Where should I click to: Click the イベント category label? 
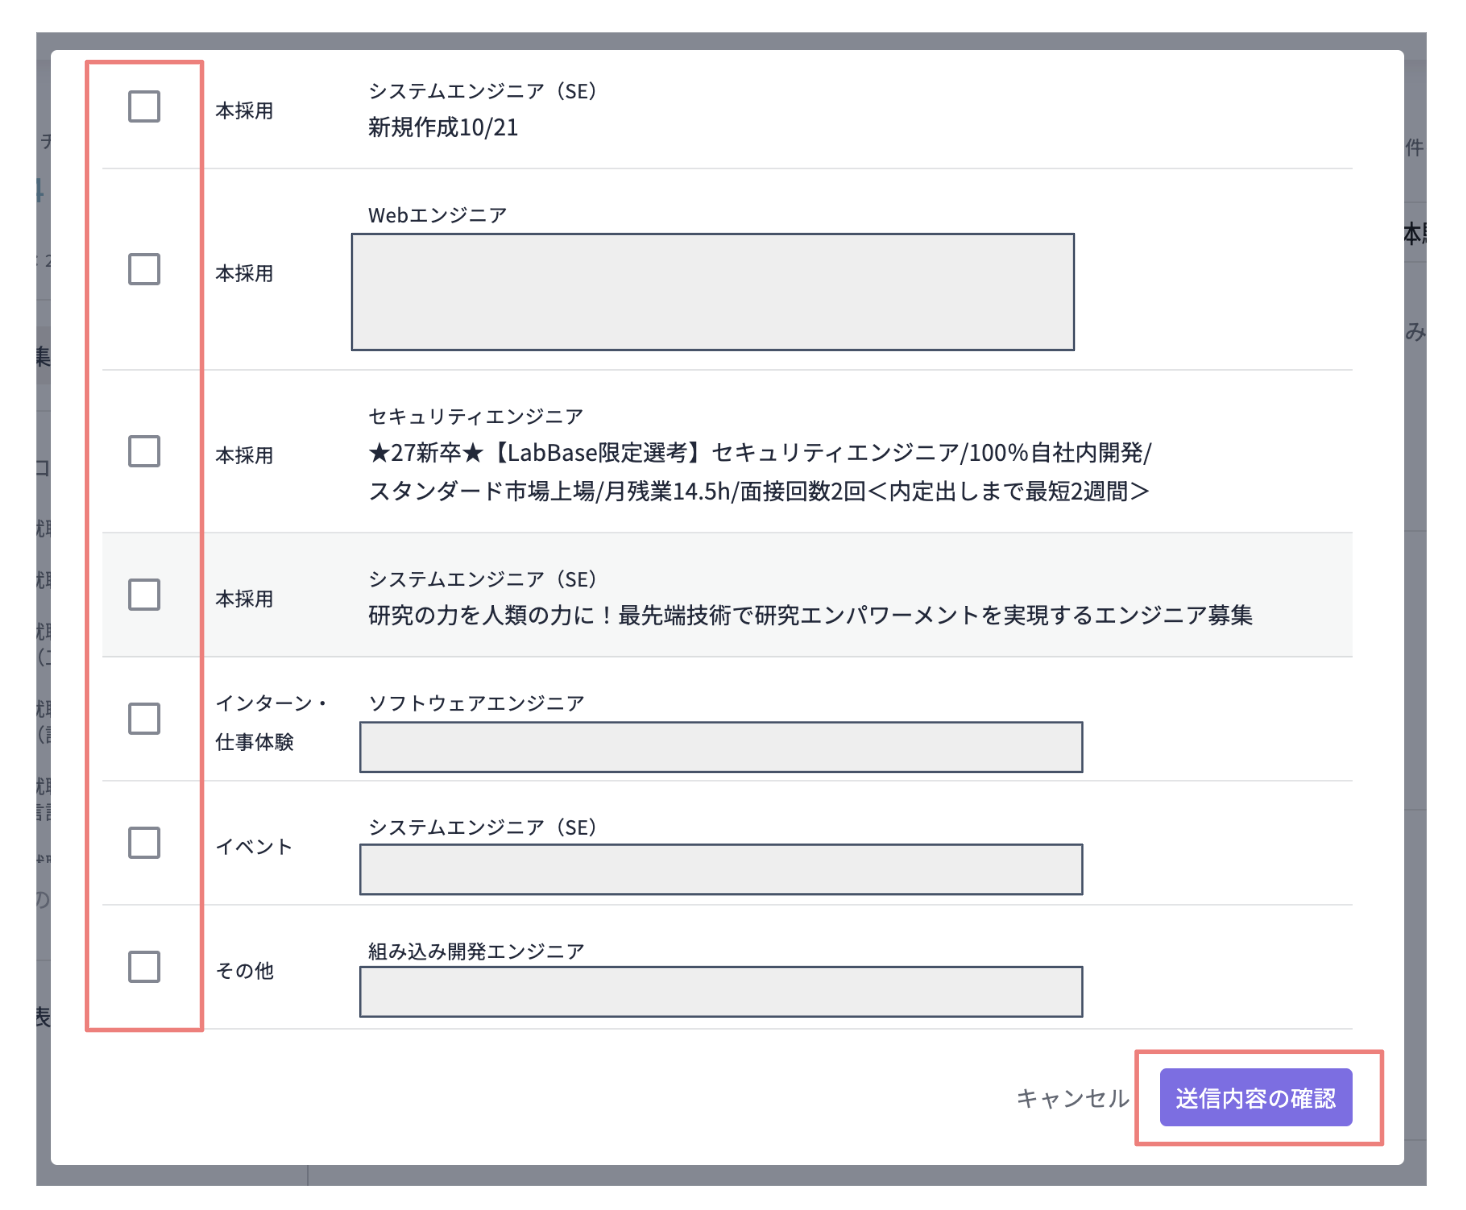[255, 845]
